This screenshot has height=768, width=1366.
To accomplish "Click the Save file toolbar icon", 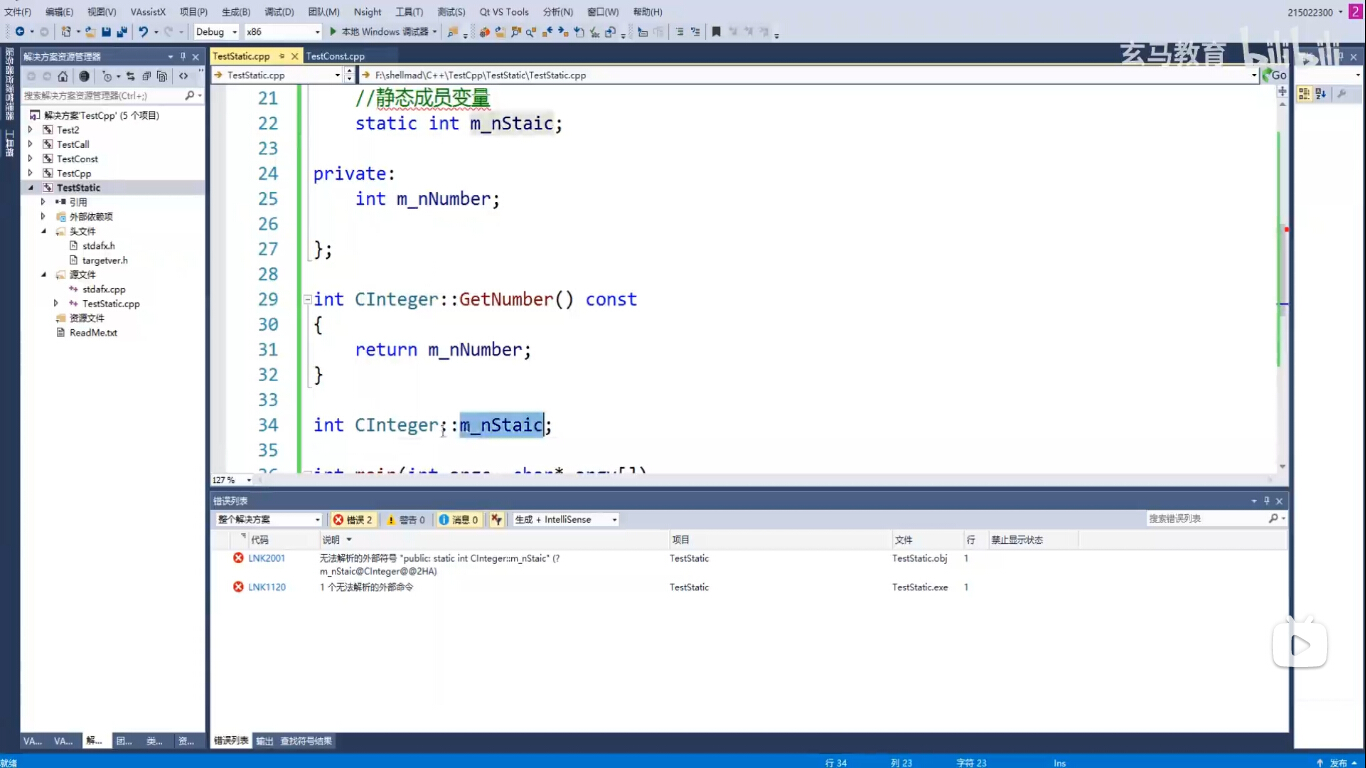I will tap(106, 32).
